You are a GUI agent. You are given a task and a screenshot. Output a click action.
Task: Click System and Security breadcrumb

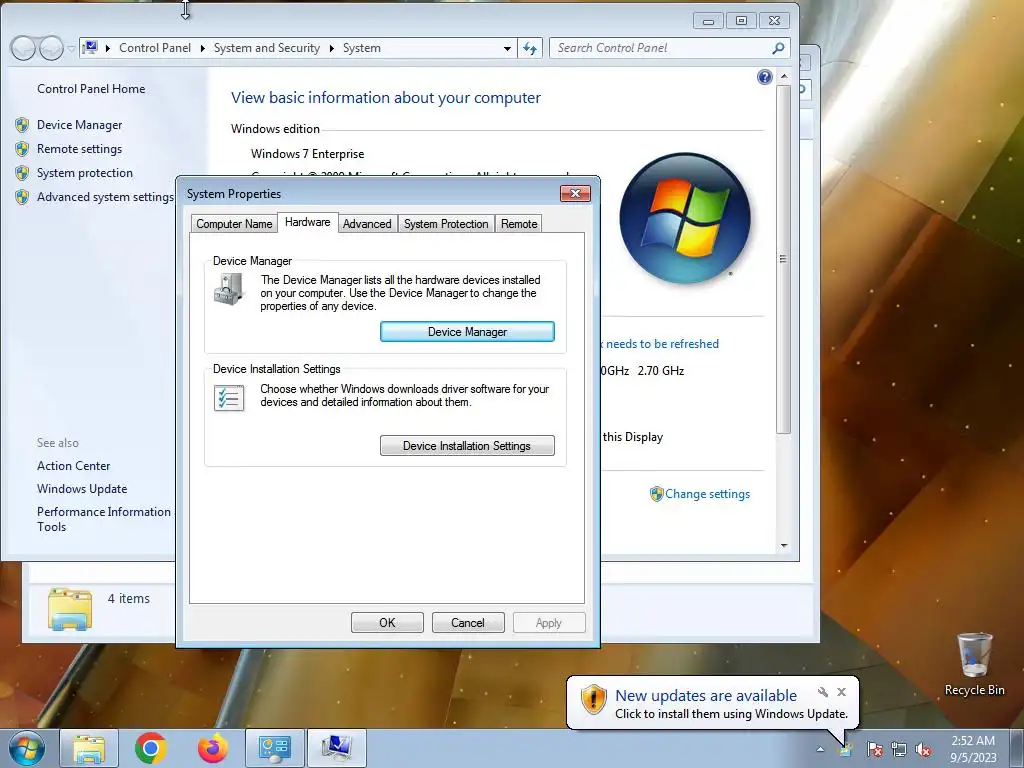tap(267, 48)
